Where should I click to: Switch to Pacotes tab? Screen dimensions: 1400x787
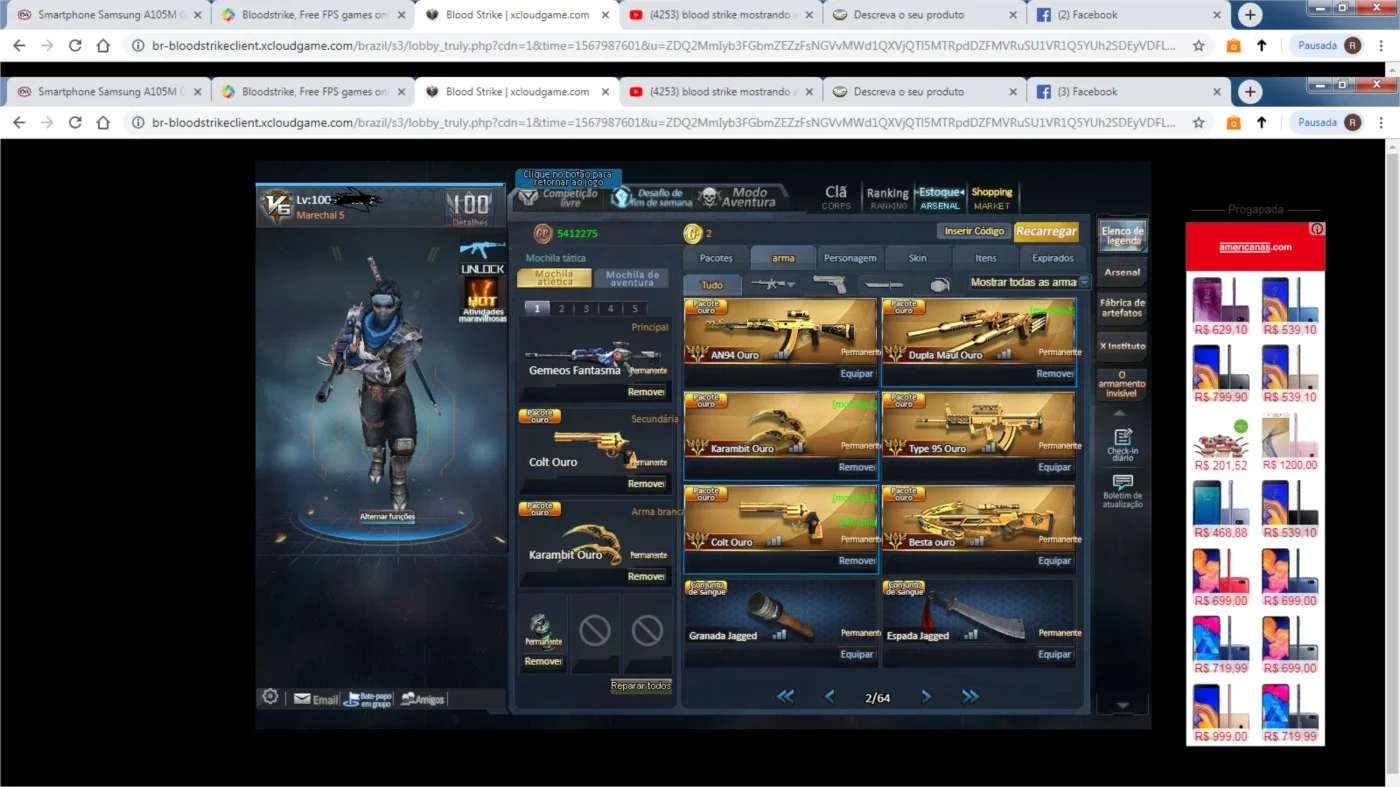pyautogui.click(x=716, y=258)
